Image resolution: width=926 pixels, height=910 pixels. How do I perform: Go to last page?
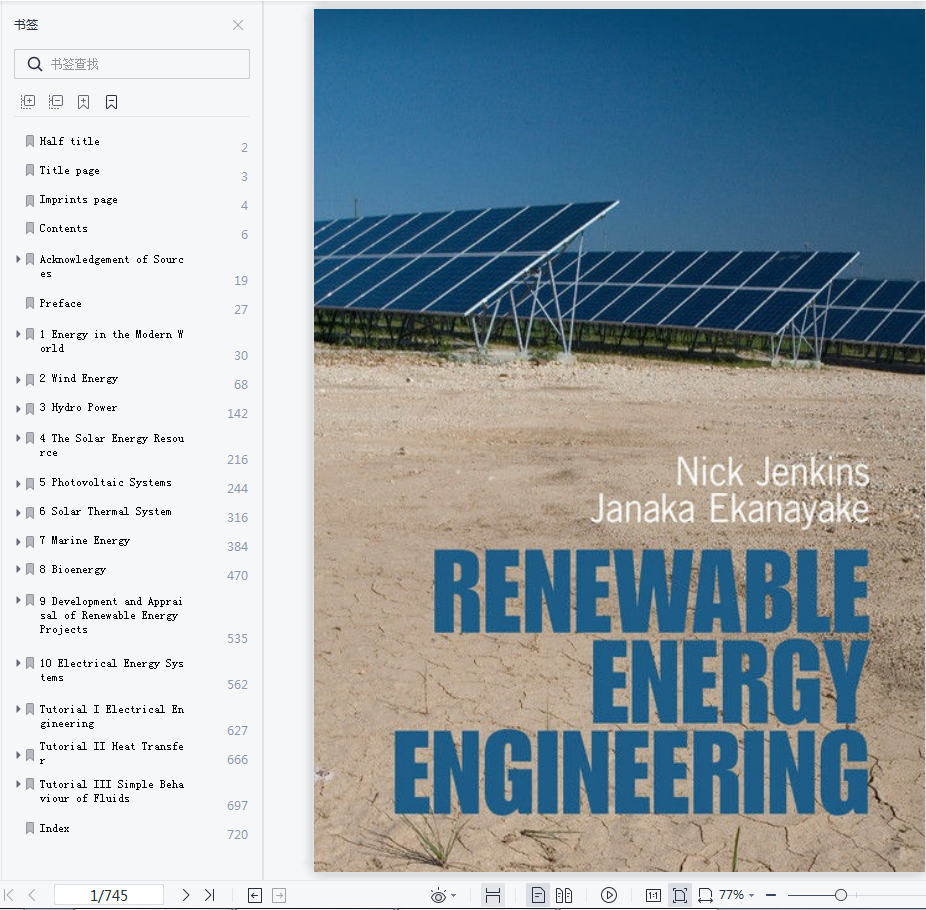pyautogui.click(x=210, y=895)
